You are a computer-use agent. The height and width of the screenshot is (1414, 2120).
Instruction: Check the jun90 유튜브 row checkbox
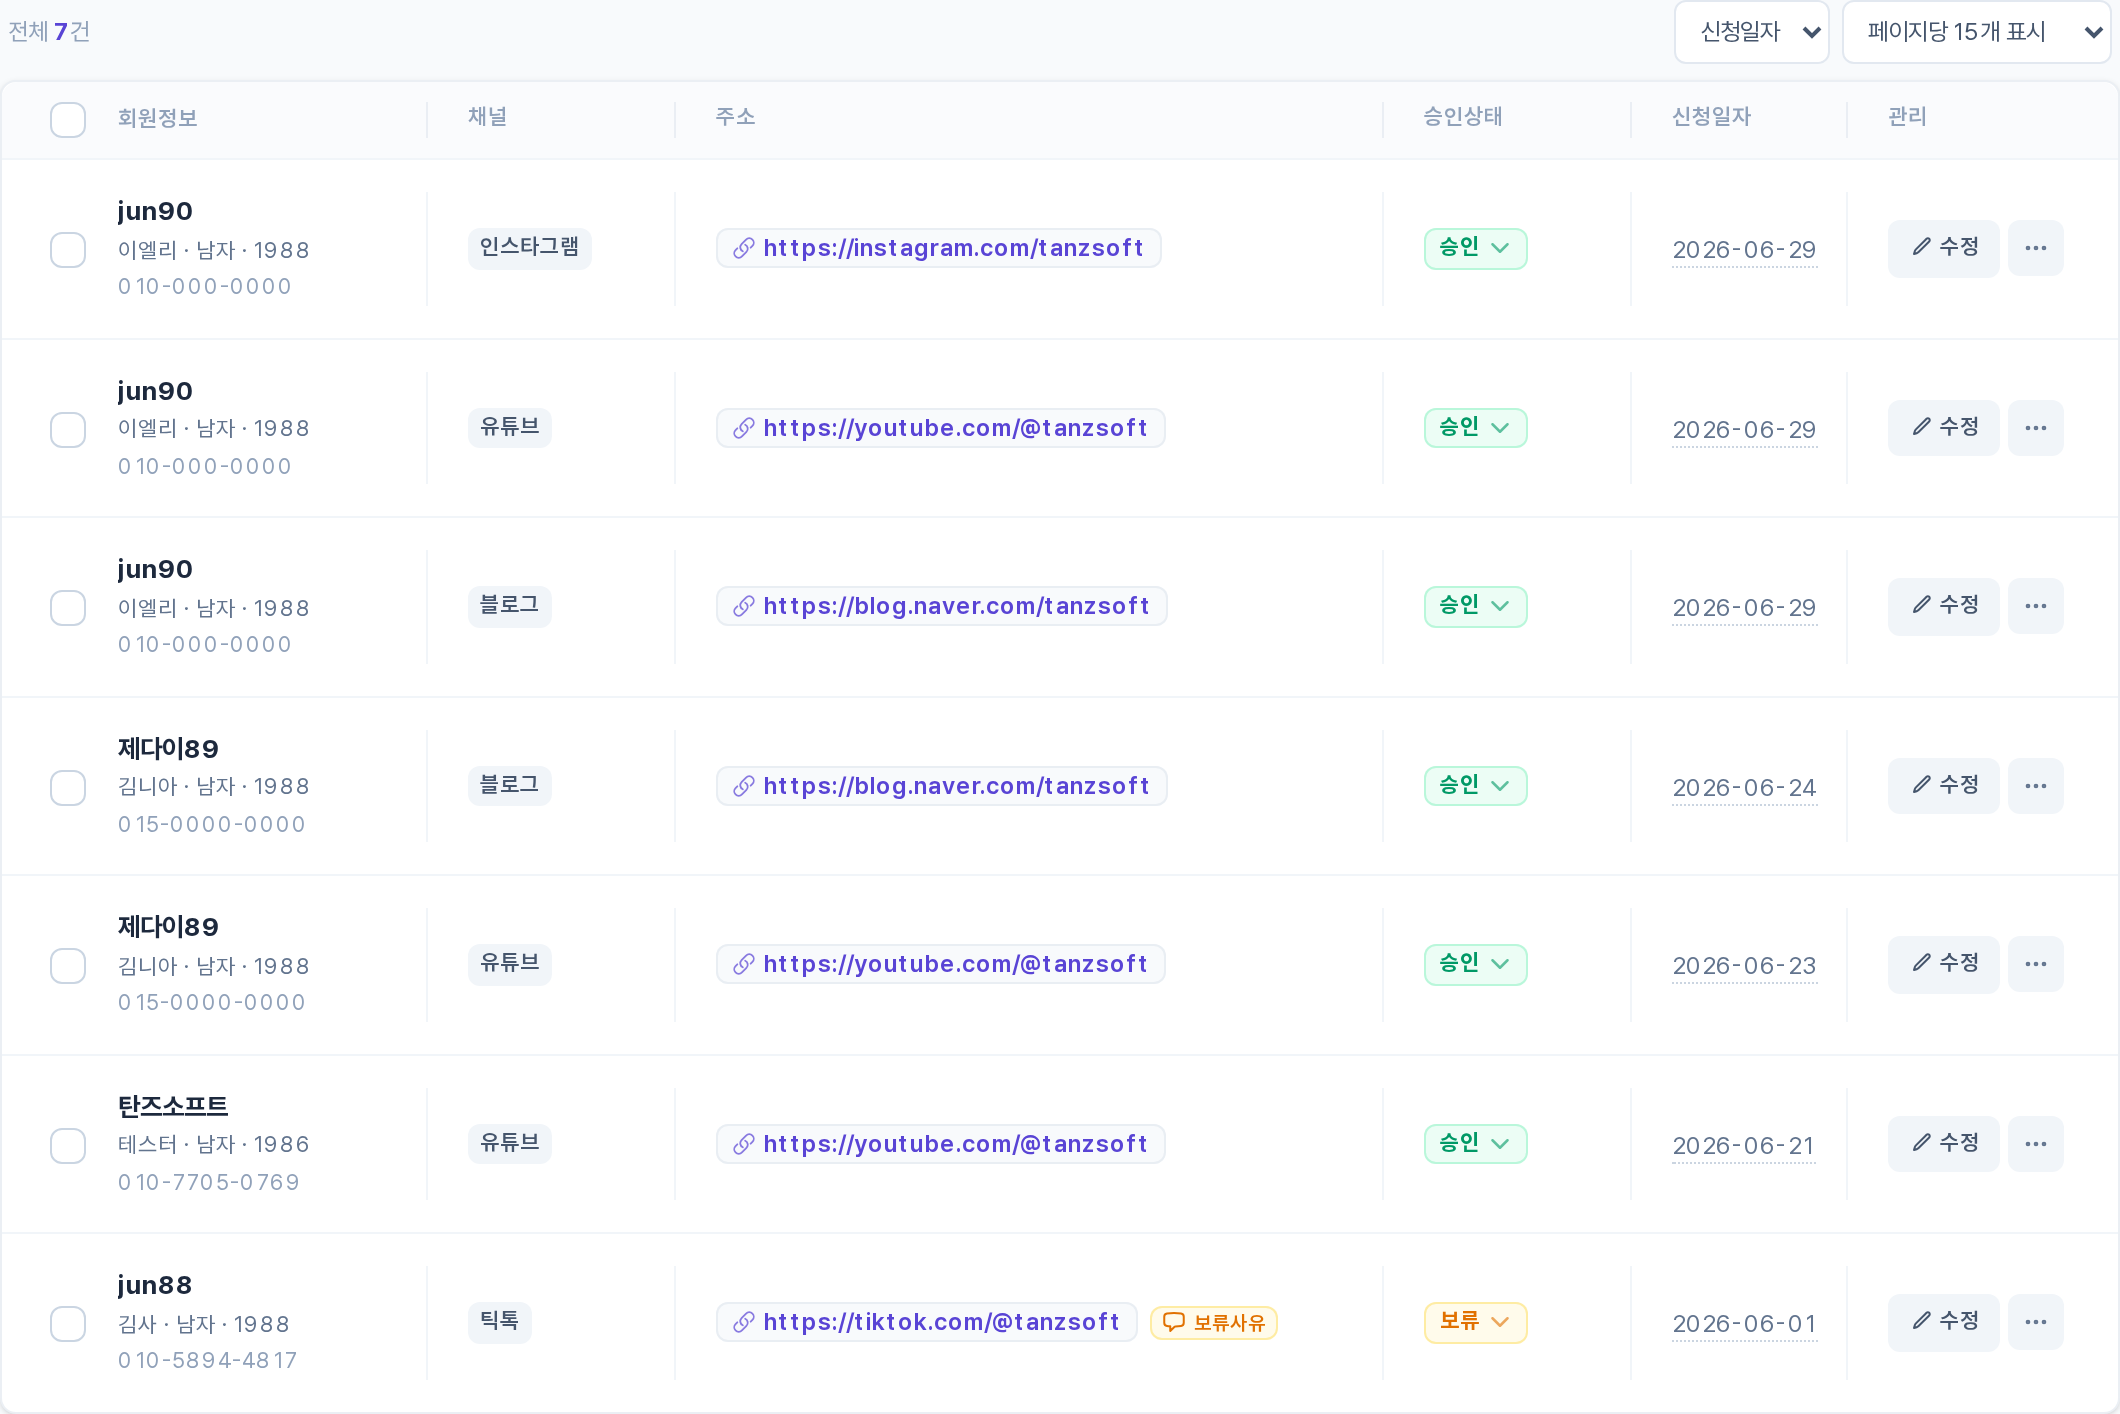click(68, 430)
